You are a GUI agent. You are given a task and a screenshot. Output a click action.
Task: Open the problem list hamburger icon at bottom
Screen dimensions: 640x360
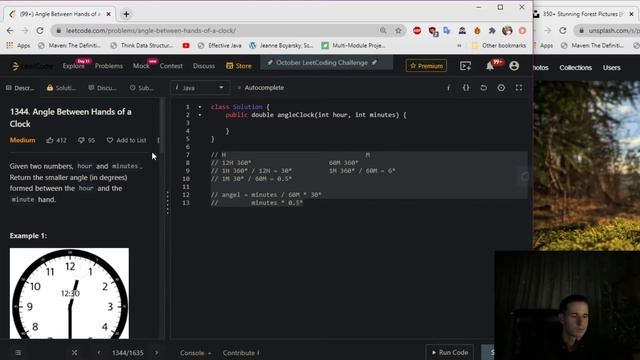[18, 353]
